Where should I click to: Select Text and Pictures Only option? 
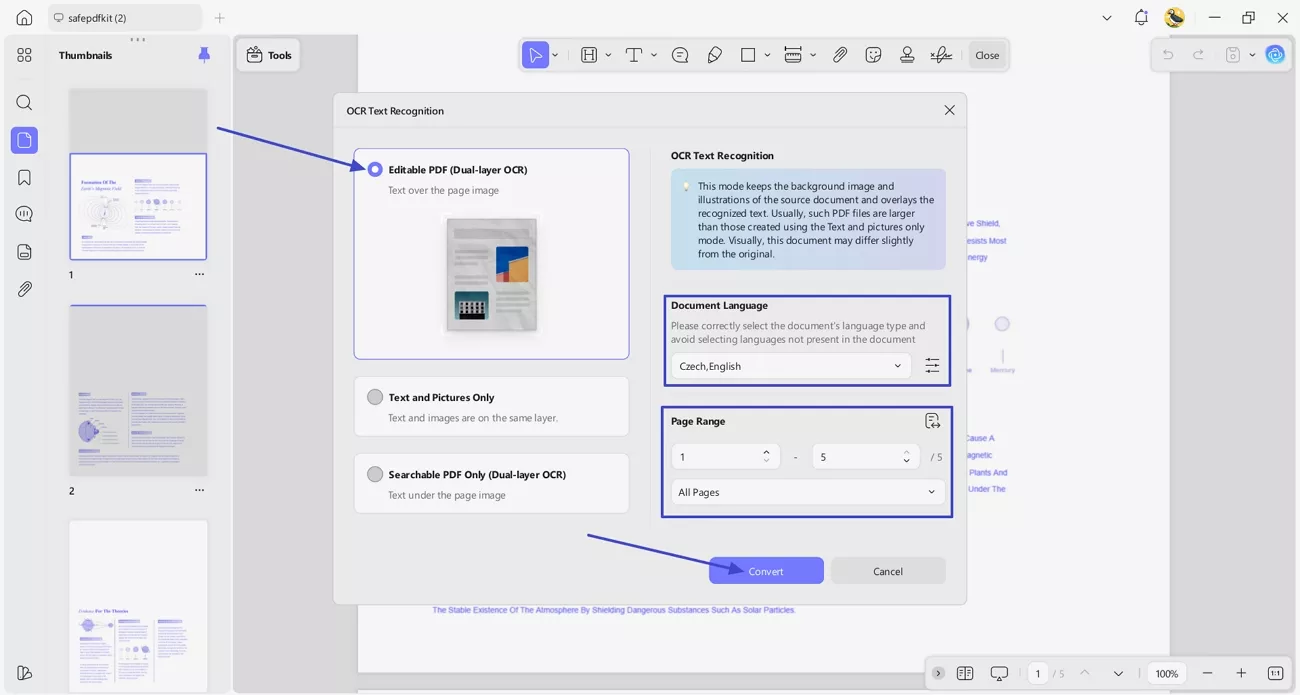pos(375,397)
